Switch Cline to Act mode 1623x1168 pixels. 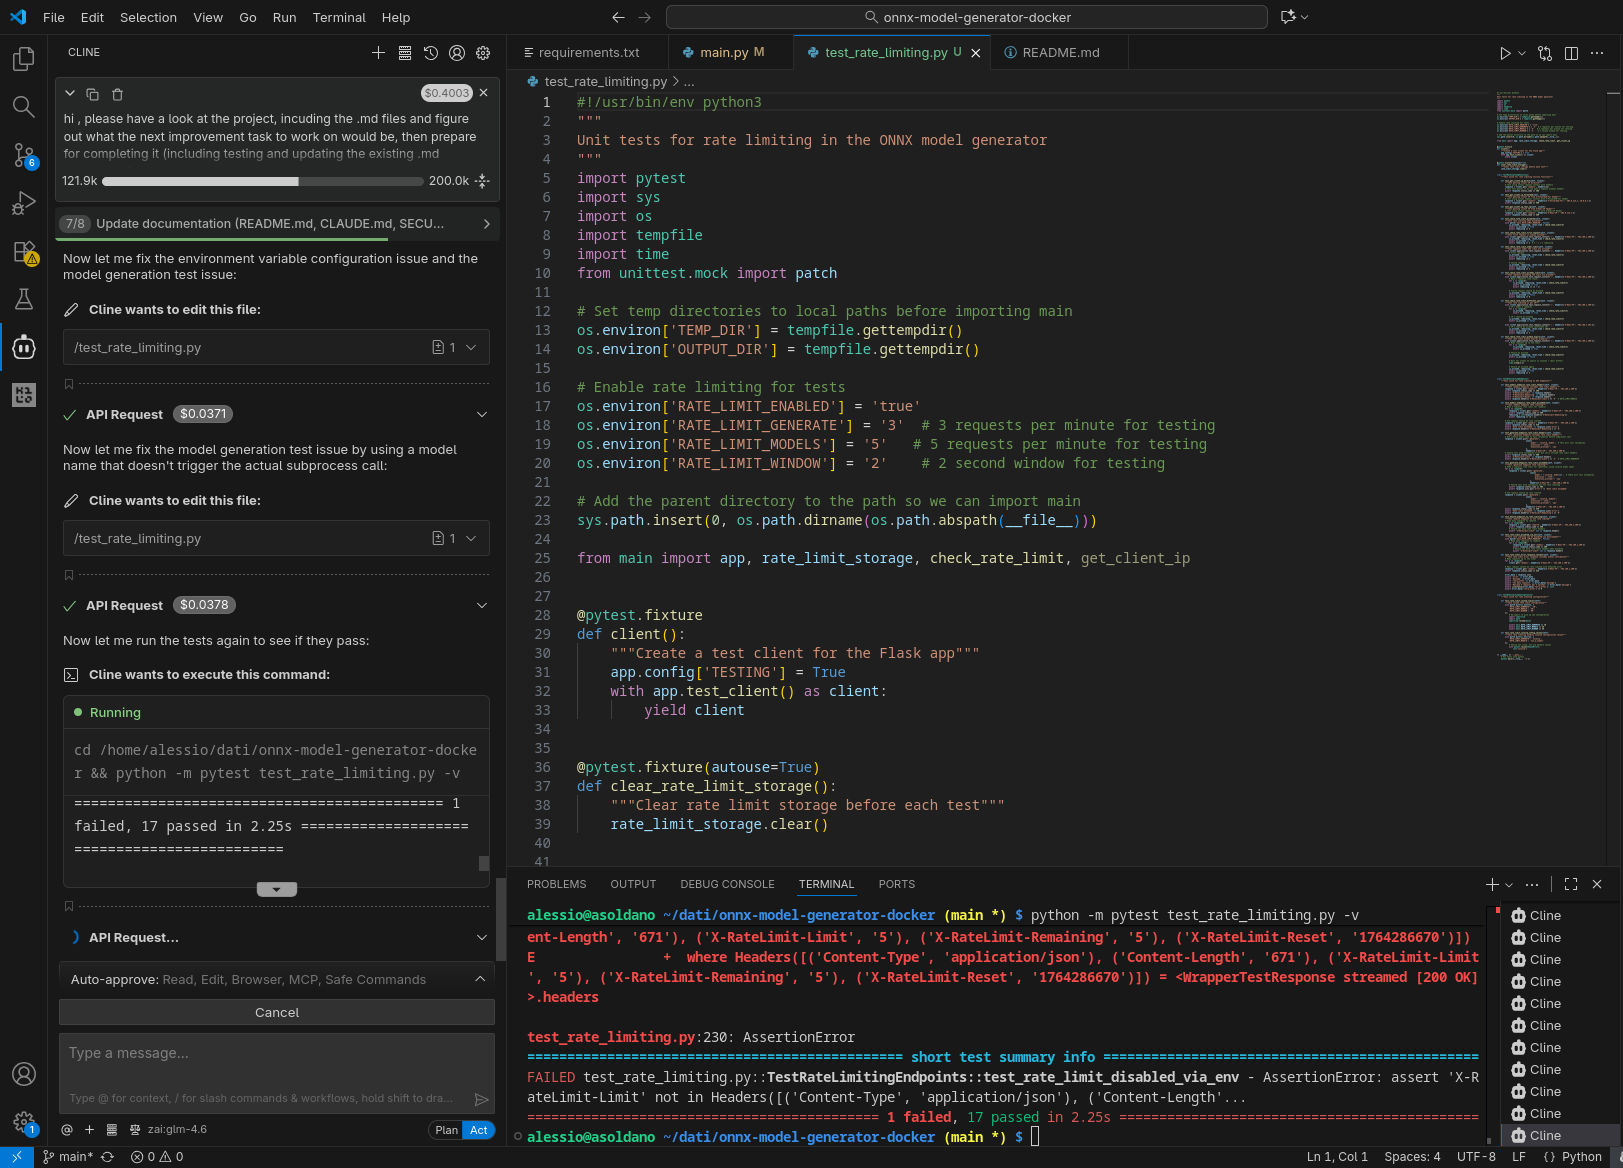479,1130
